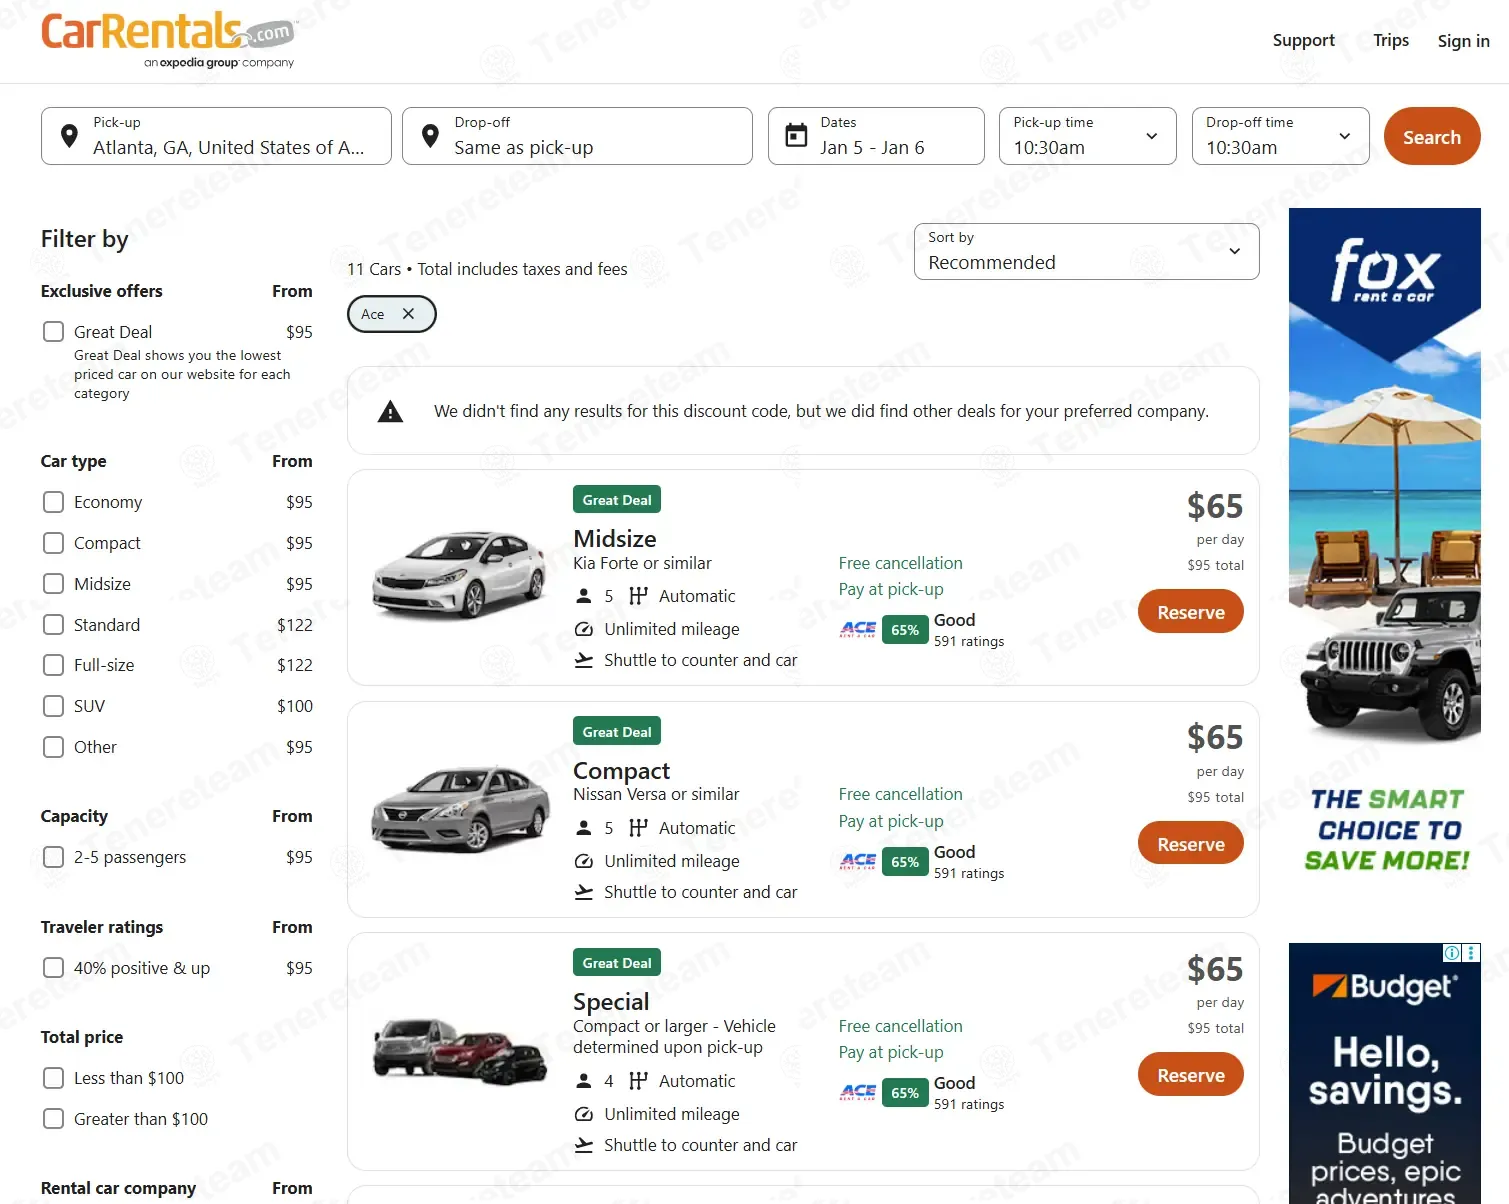Viewport: 1509px width, 1204px height.
Task: Toggle the 2-5 passengers checkbox
Action: coord(54,857)
